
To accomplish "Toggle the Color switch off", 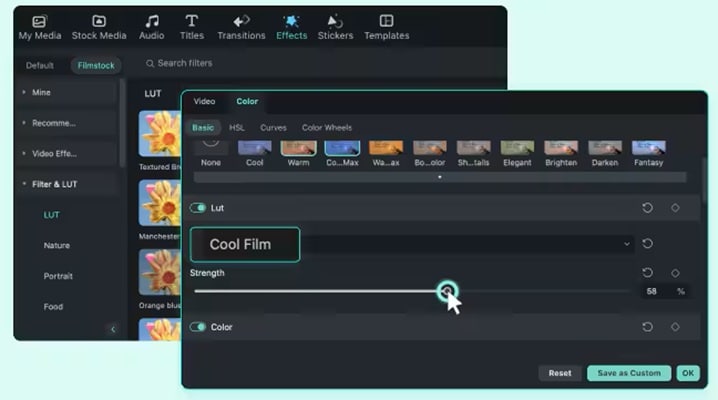I will point(198,327).
